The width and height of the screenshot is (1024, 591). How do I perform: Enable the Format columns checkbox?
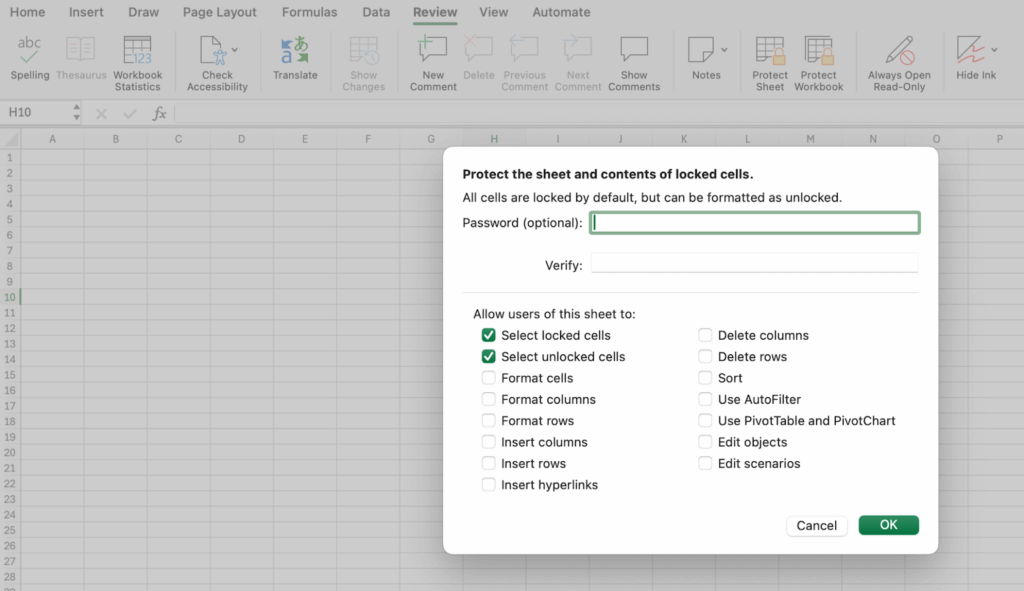coord(488,399)
